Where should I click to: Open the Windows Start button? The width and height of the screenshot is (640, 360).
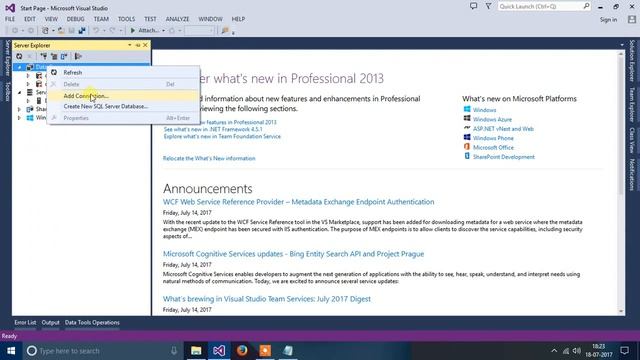coord(11,351)
